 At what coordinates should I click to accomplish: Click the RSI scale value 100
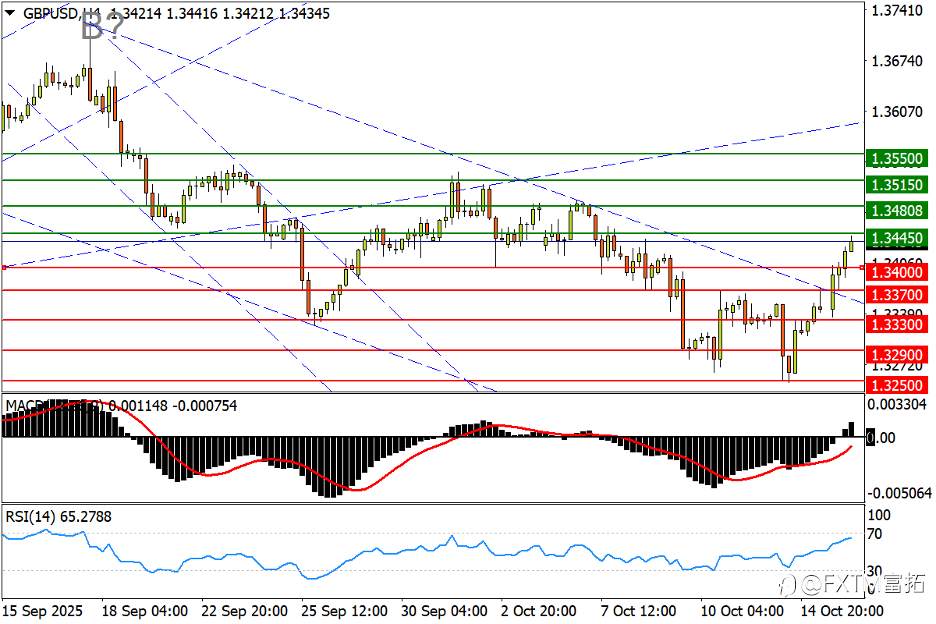pos(879,515)
